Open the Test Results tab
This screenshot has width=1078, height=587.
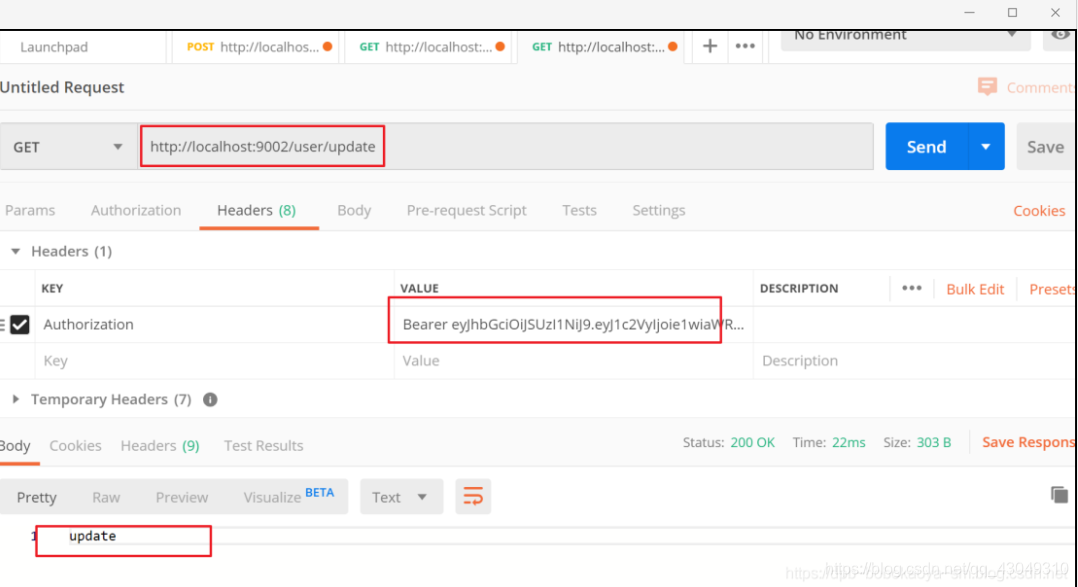pos(263,445)
